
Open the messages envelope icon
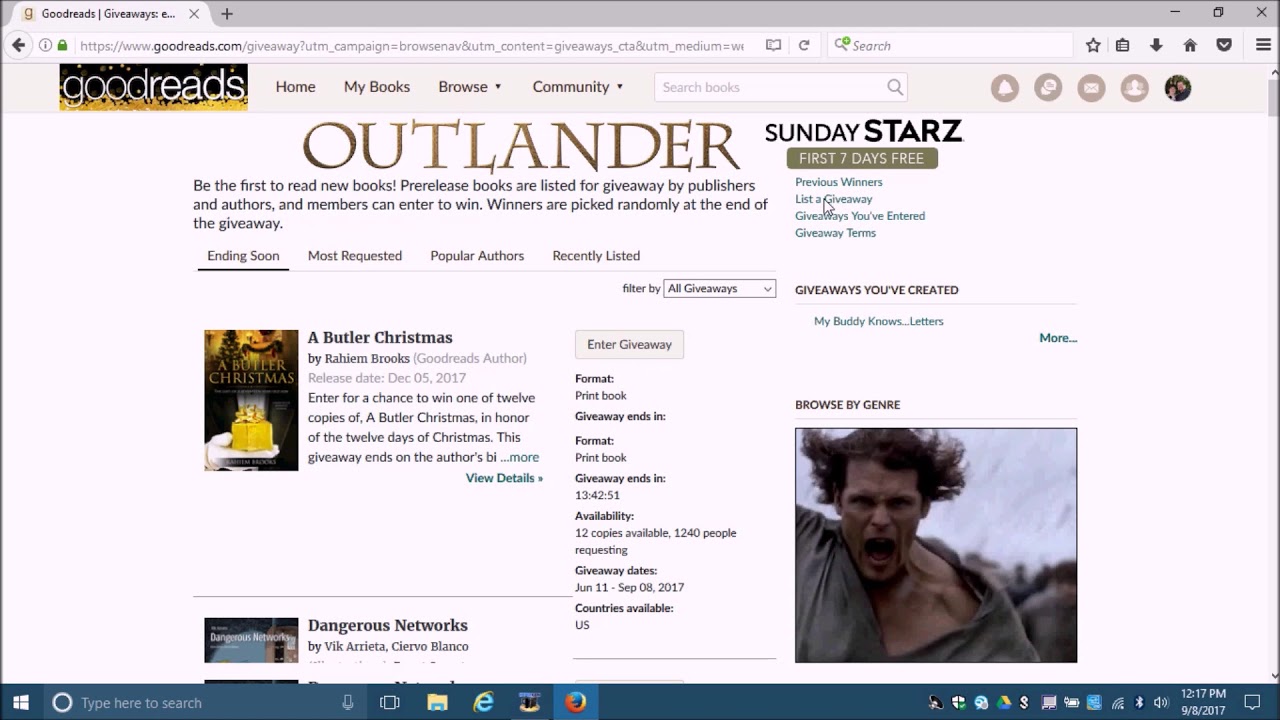(1091, 88)
